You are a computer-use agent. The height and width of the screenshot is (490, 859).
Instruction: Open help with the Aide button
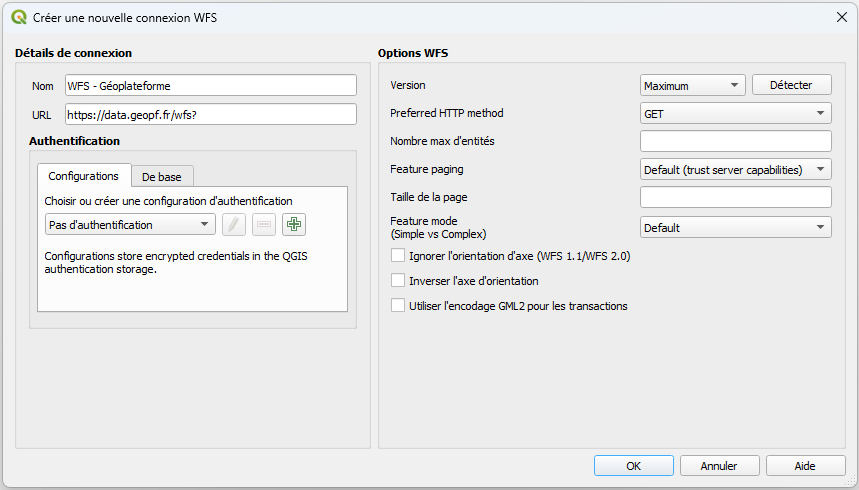click(x=805, y=466)
